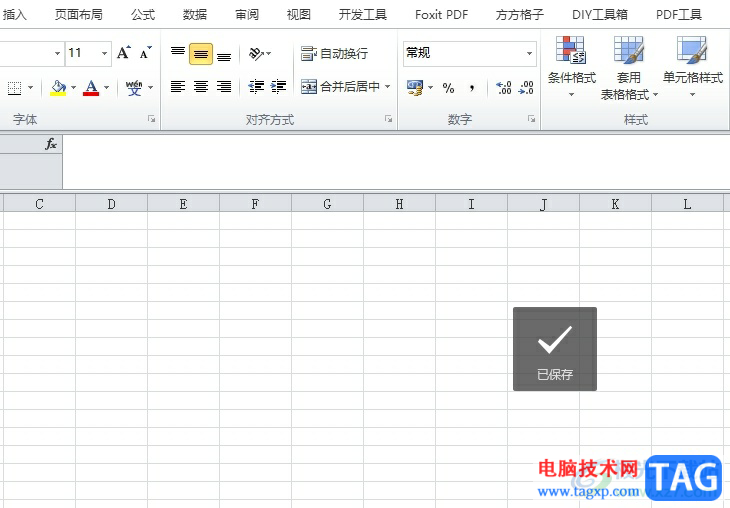Image resolution: width=730 pixels, height=508 pixels.
Task: Open 开发工具 tab
Action: point(363,15)
